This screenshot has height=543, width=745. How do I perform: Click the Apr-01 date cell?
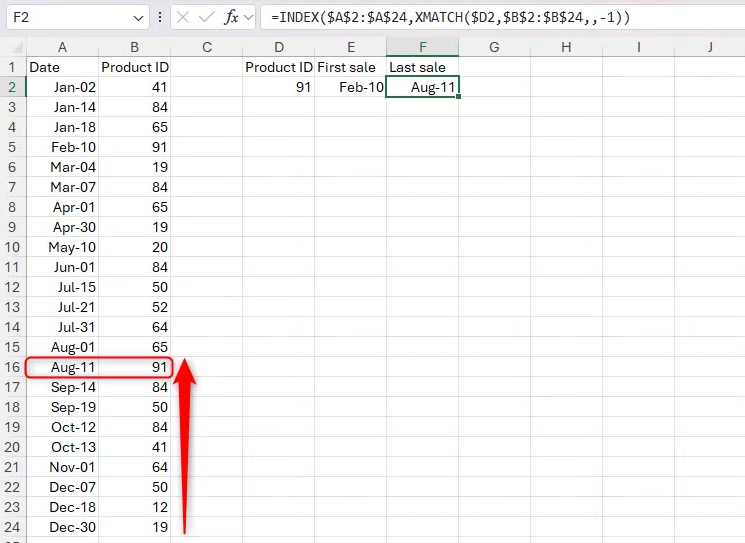(x=62, y=207)
